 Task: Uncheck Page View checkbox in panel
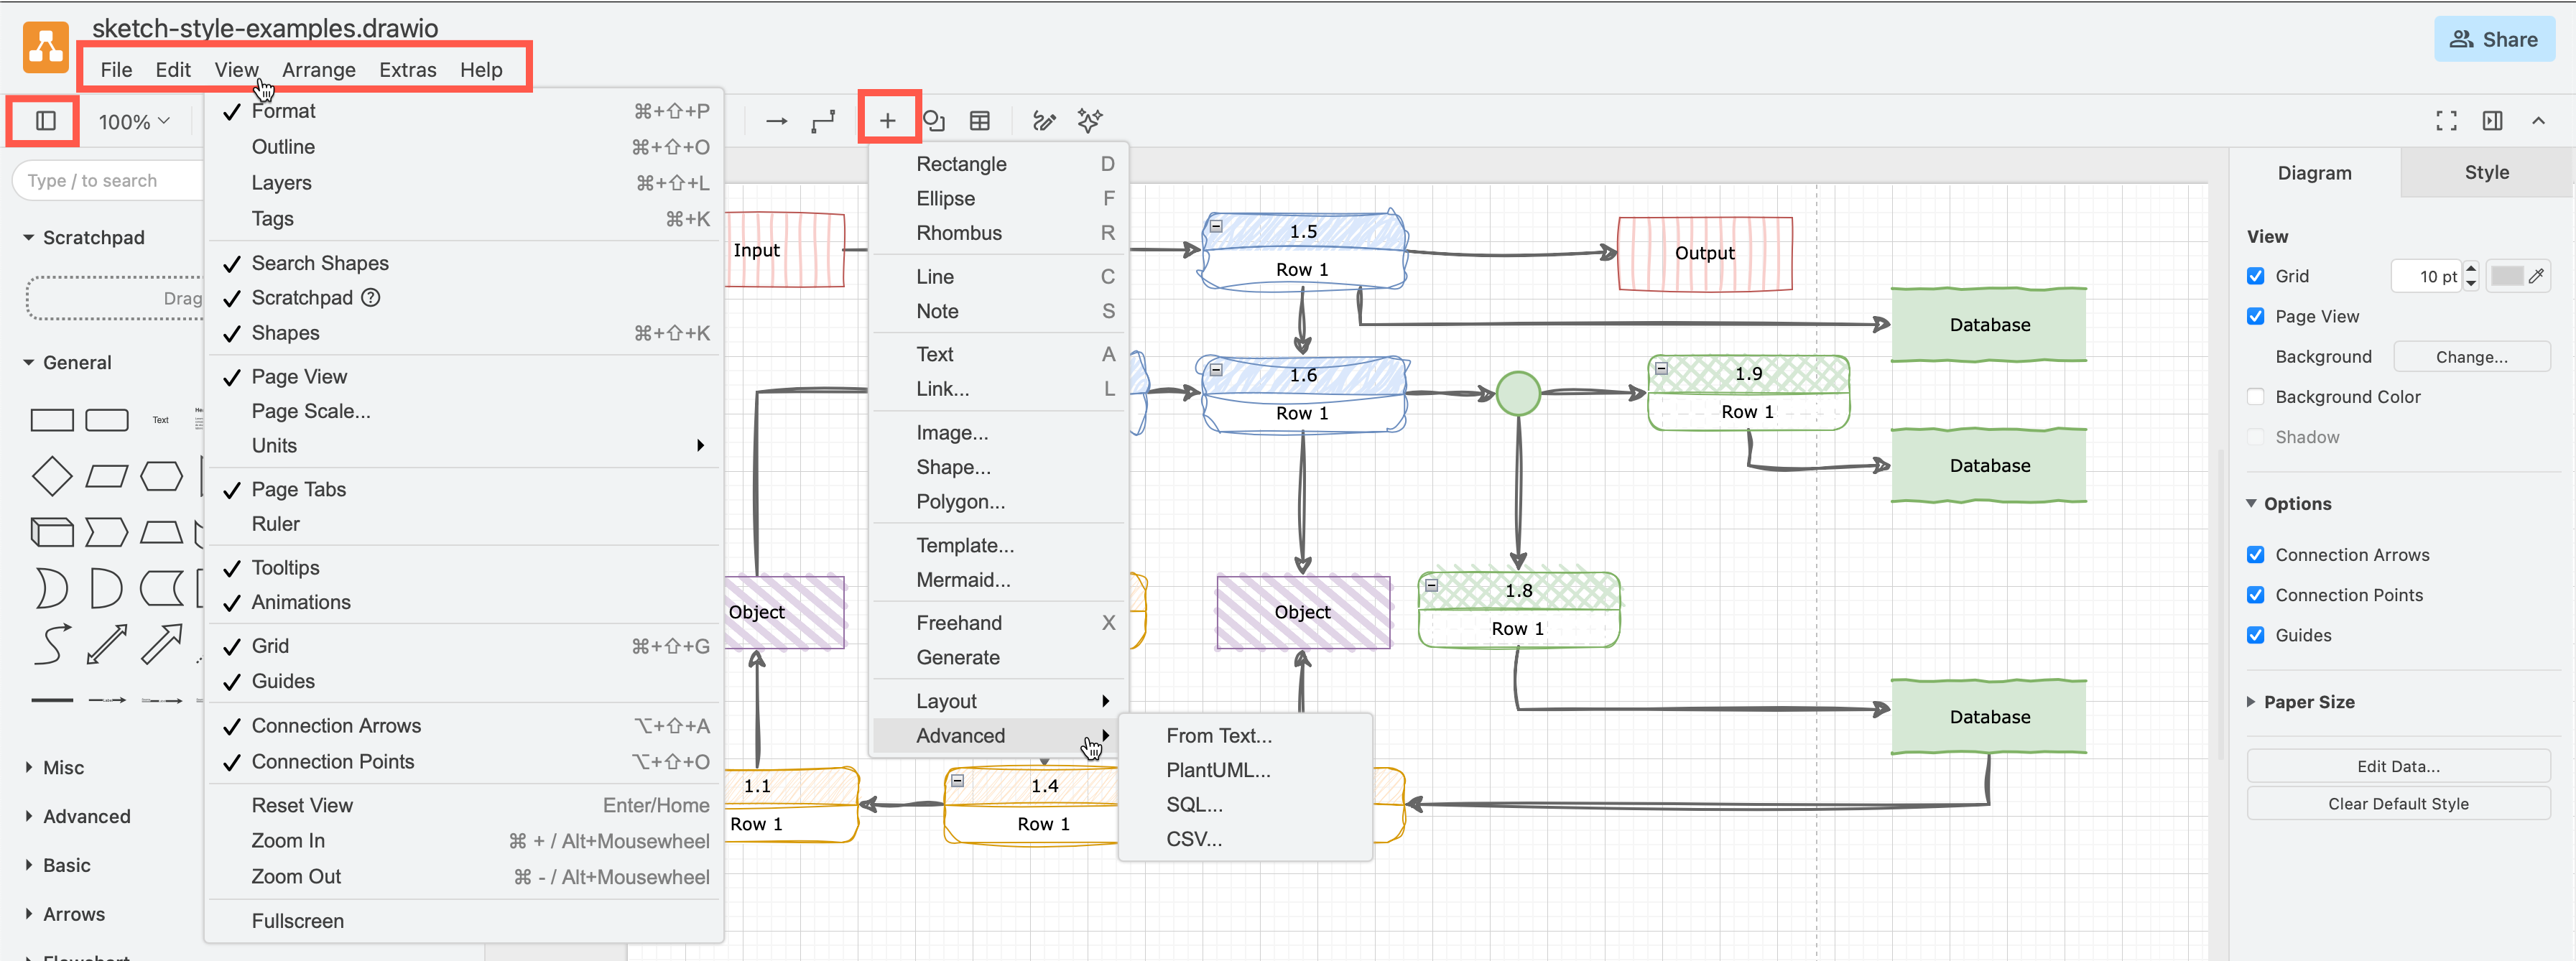click(x=2255, y=316)
